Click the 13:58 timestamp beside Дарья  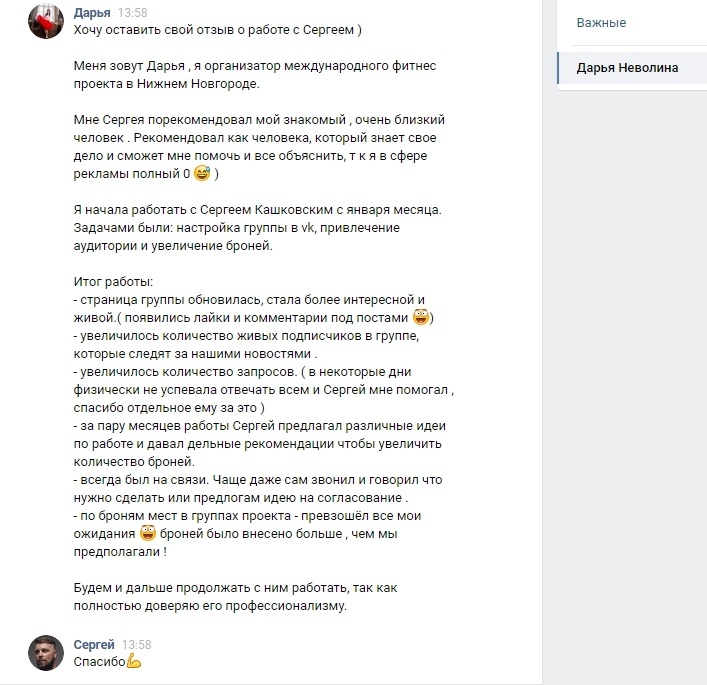tap(133, 13)
